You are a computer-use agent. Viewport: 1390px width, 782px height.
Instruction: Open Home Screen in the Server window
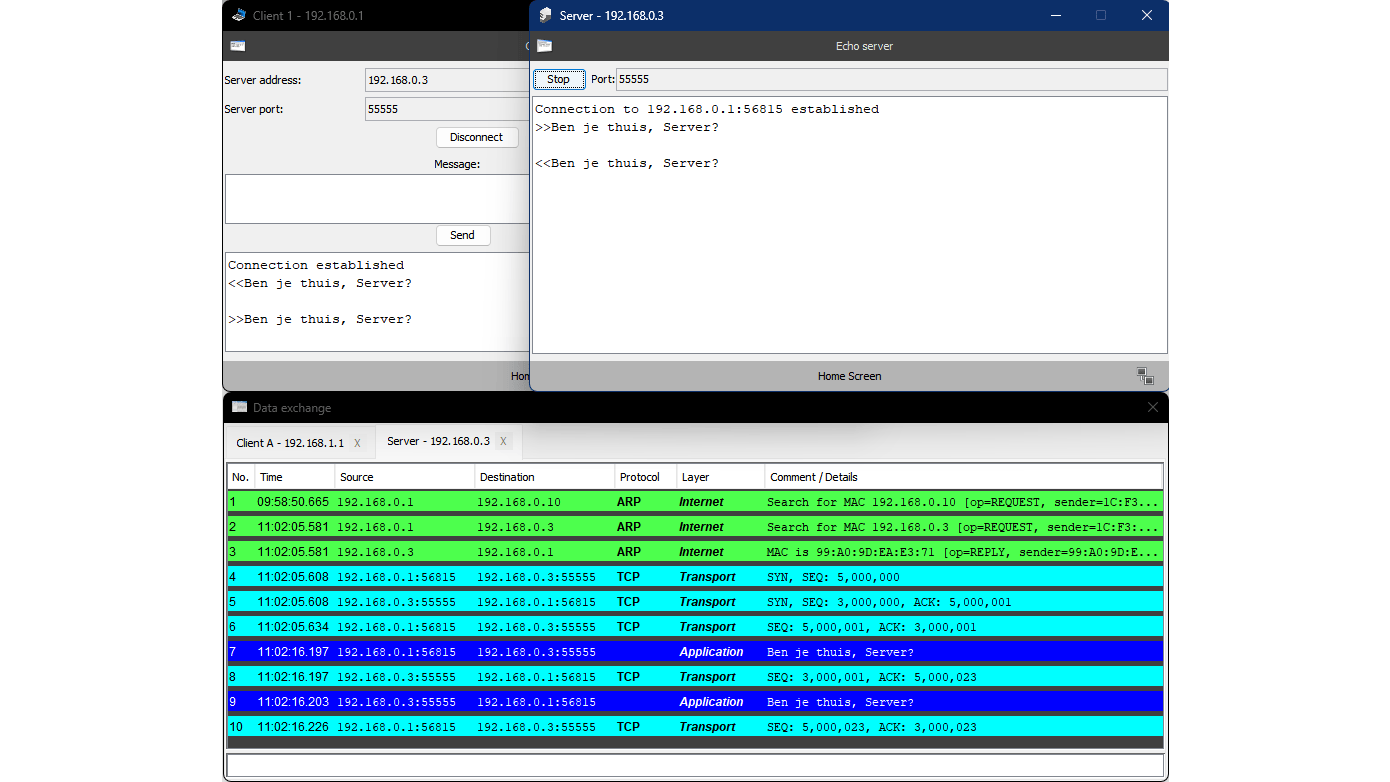click(850, 376)
